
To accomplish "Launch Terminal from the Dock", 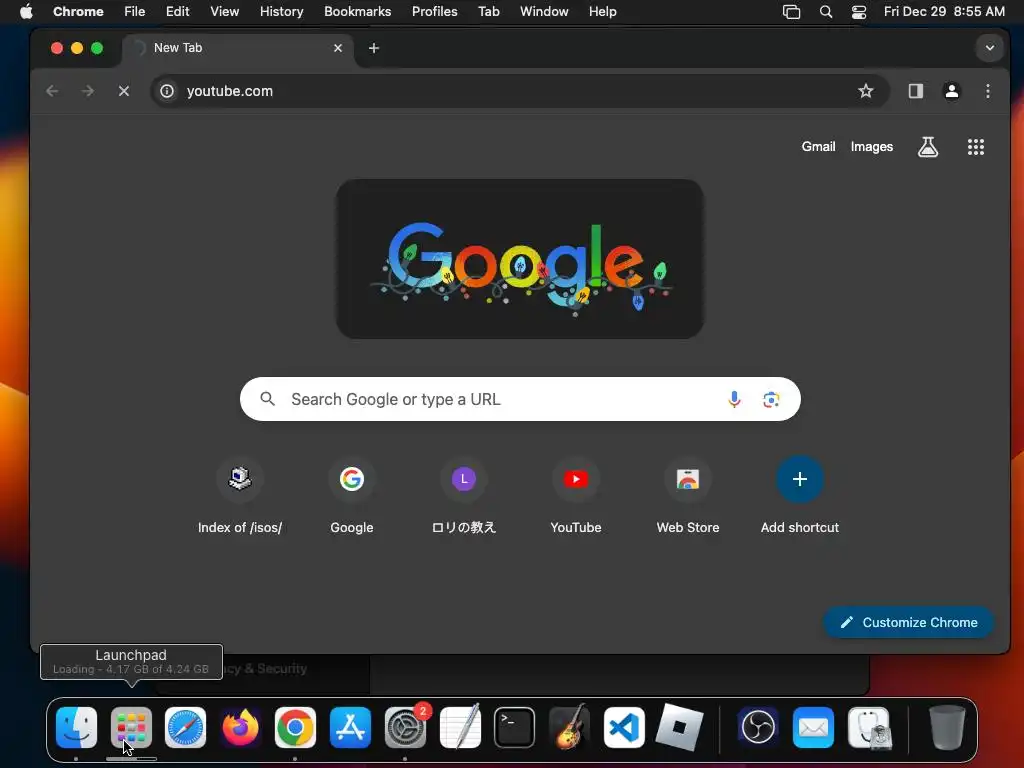I will [515, 728].
